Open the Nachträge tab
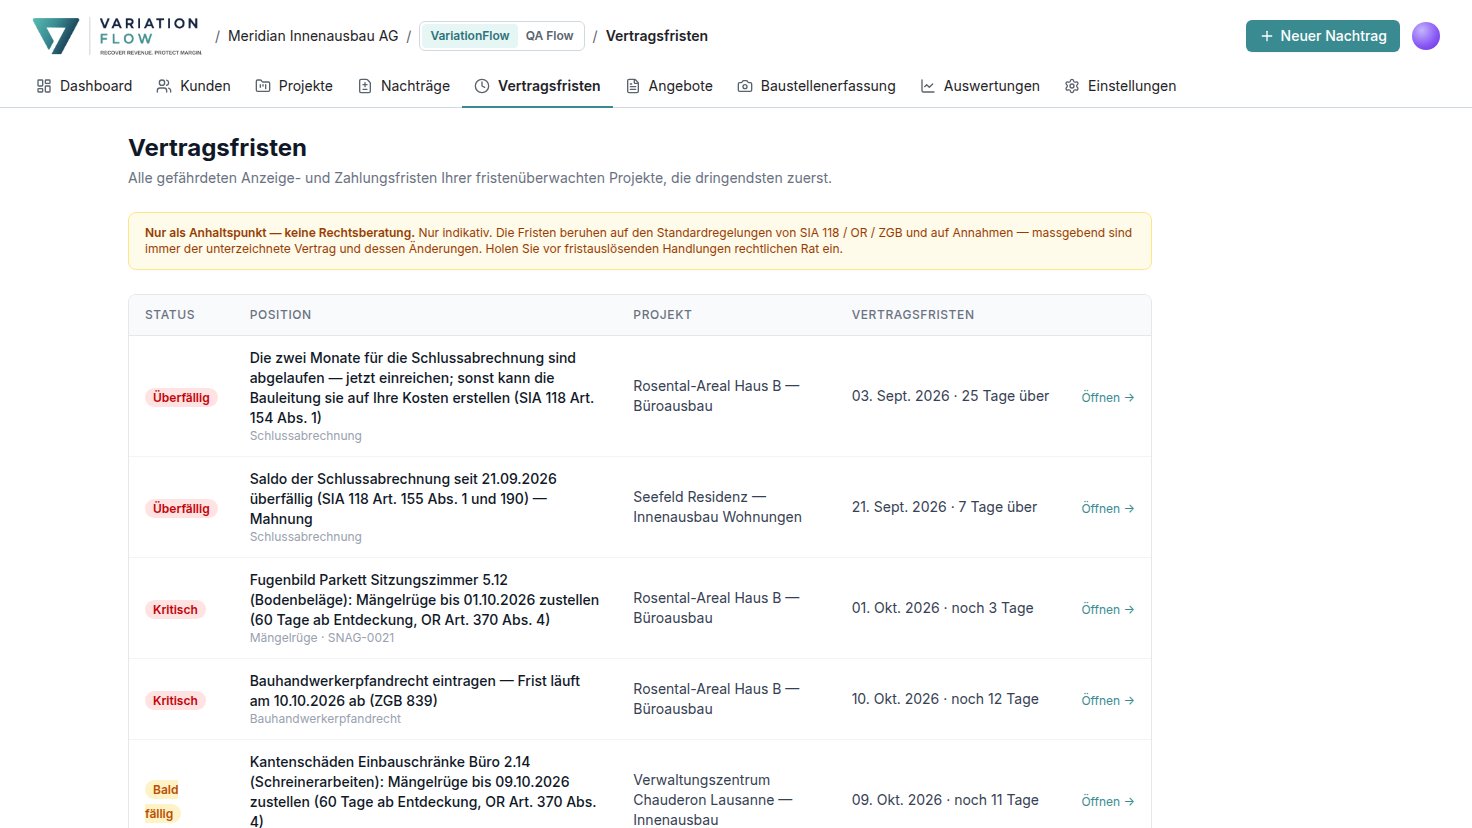Image resolution: width=1472 pixels, height=828 pixels. tap(404, 86)
